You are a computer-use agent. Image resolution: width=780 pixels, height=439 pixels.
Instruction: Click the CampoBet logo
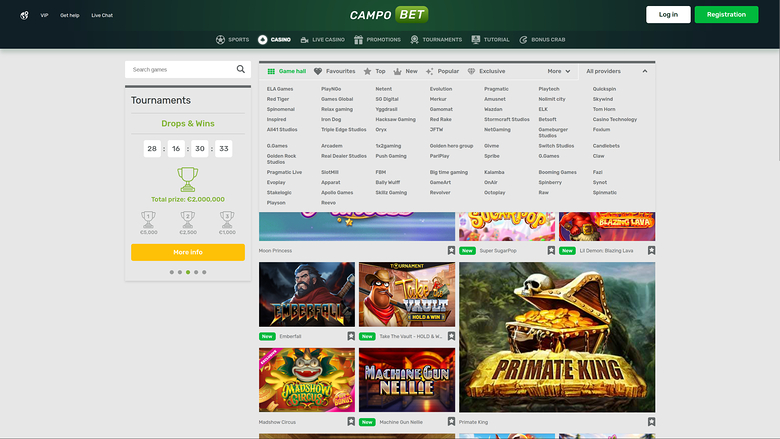click(x=389, y=14)
